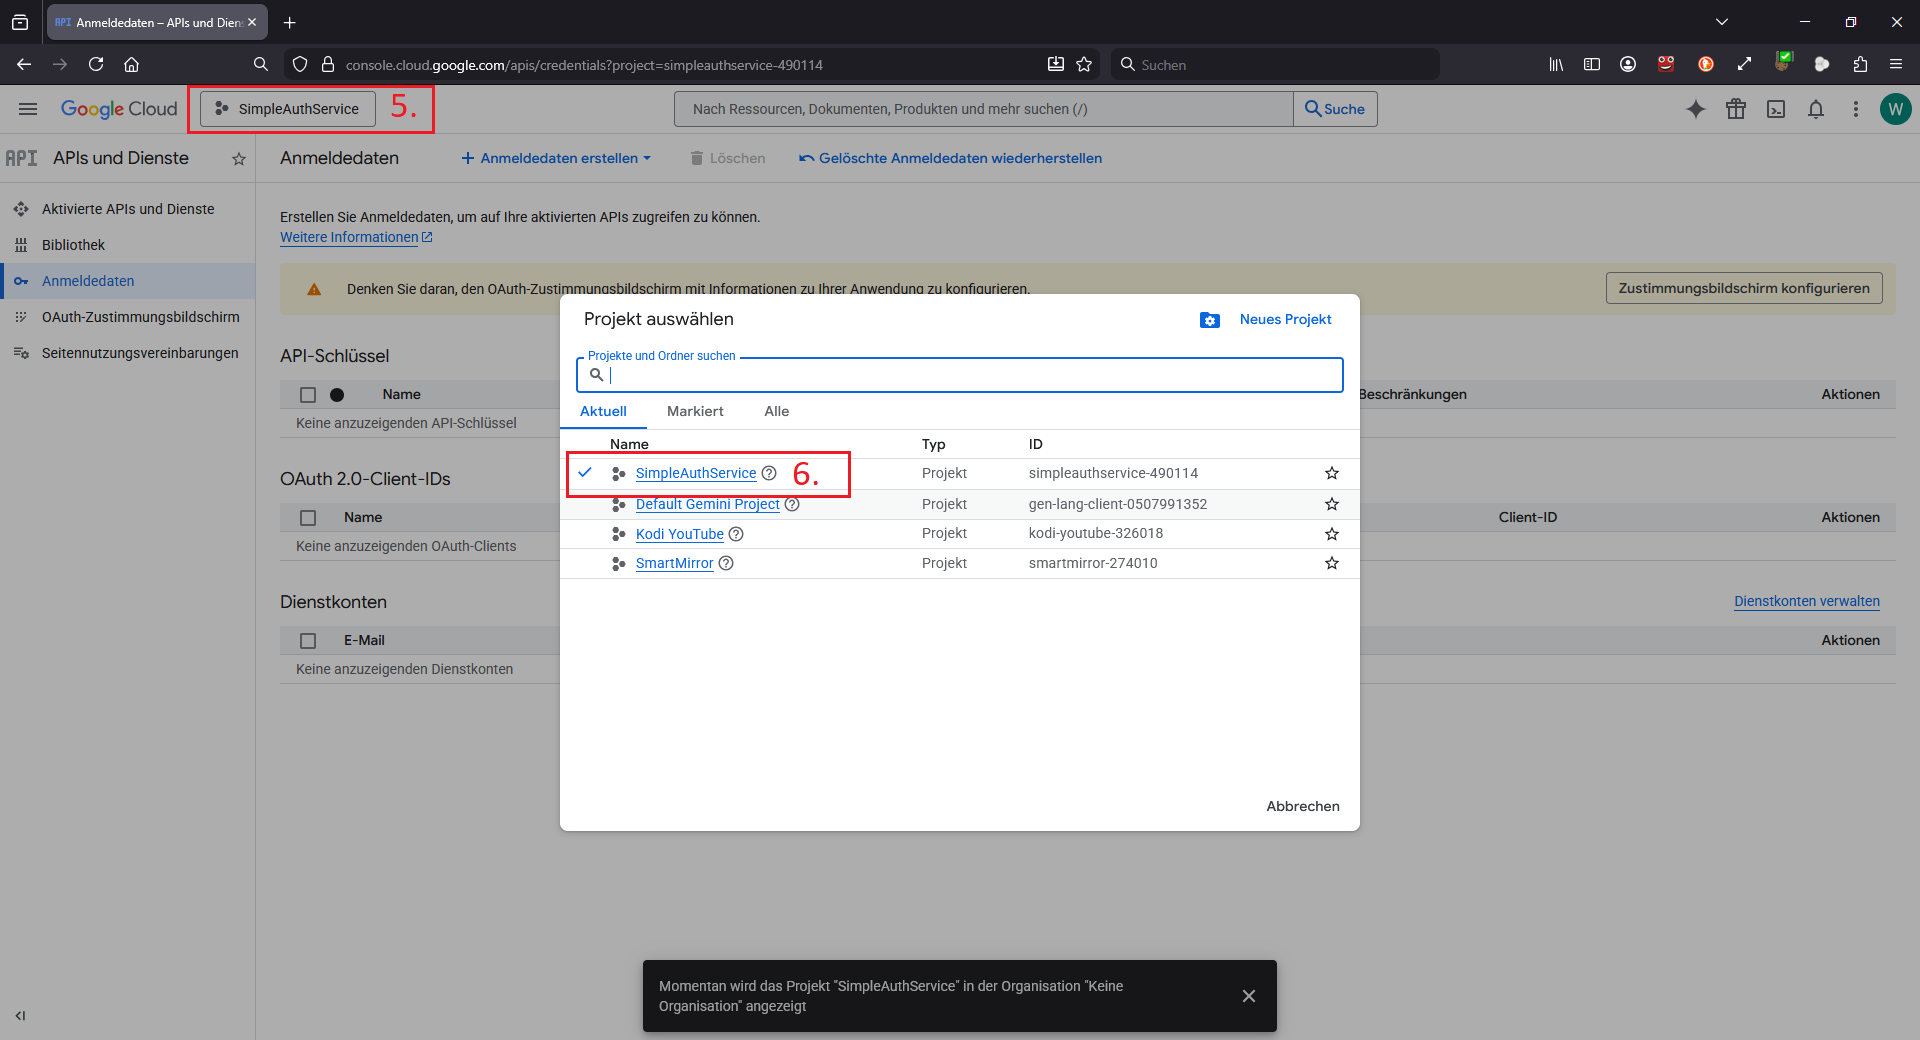Open the account avatar W
This screenshot has width=1920, height=1040.
[1895, 109]
